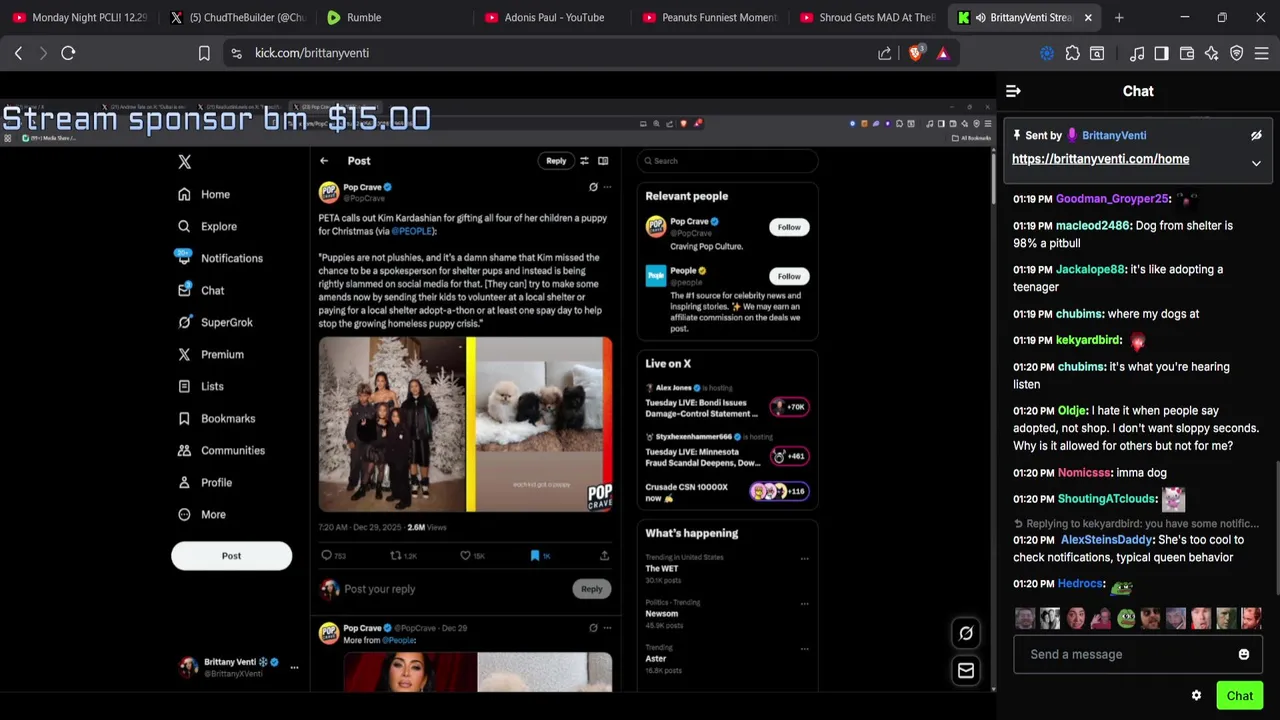This screenshot has width=1280, height=720.
Task: Open more options for The WET trend
Action: (x=804, y=558)
